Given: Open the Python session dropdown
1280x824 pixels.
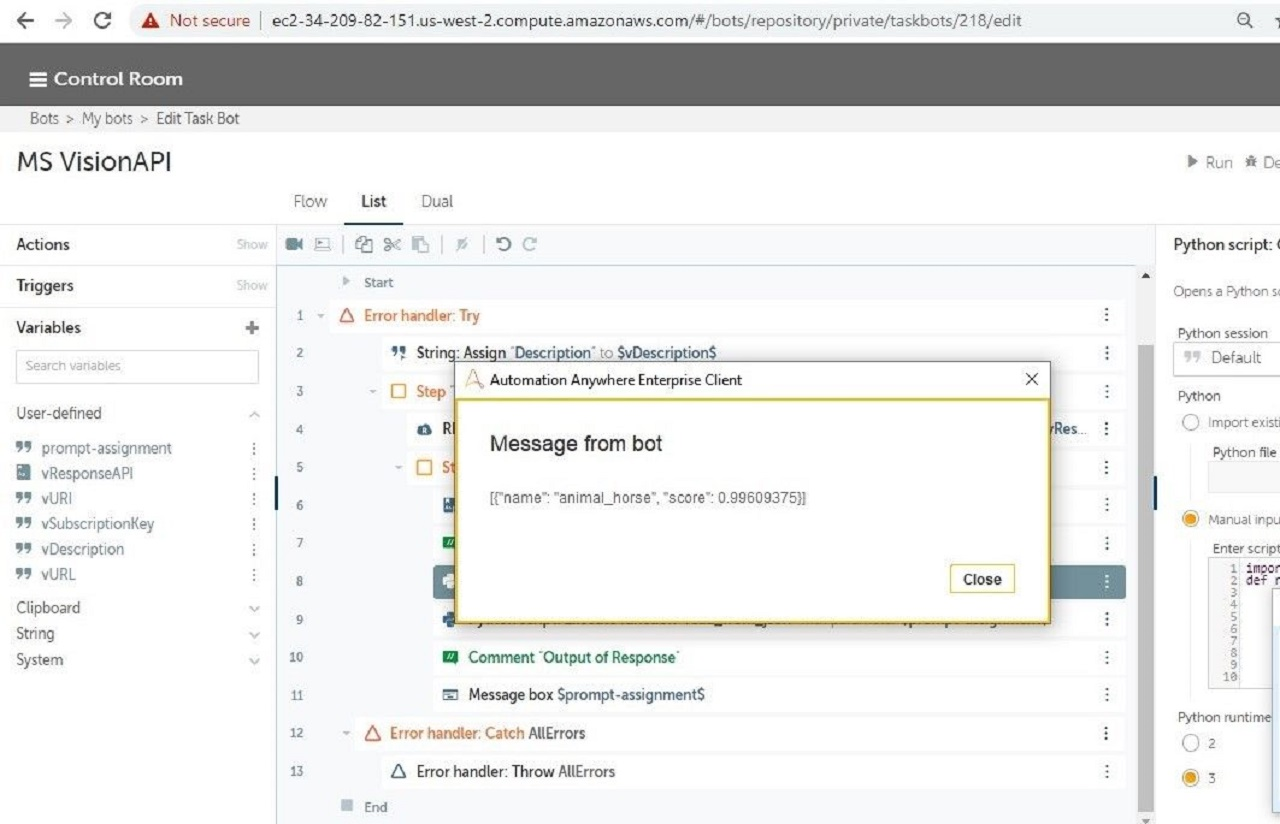Looking at the screenshot, I should pos(1226,357).
